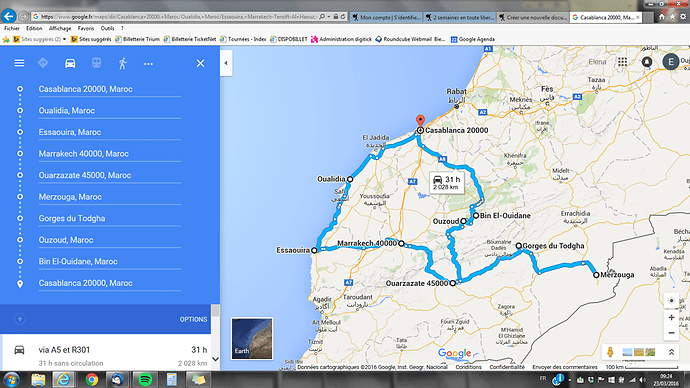Click the Bin El-Ouidane, Maroc waypoint
Viewport: 690px width, 388px height.
[x=110, y=262]
